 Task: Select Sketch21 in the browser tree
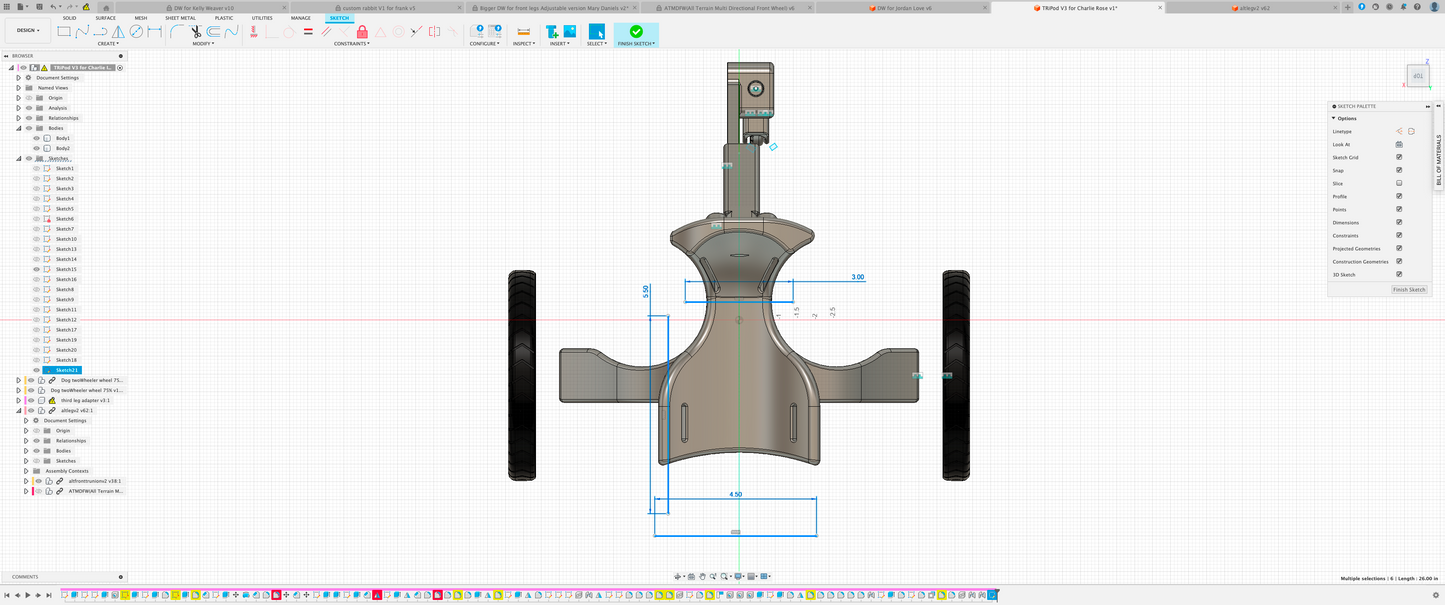67,370
